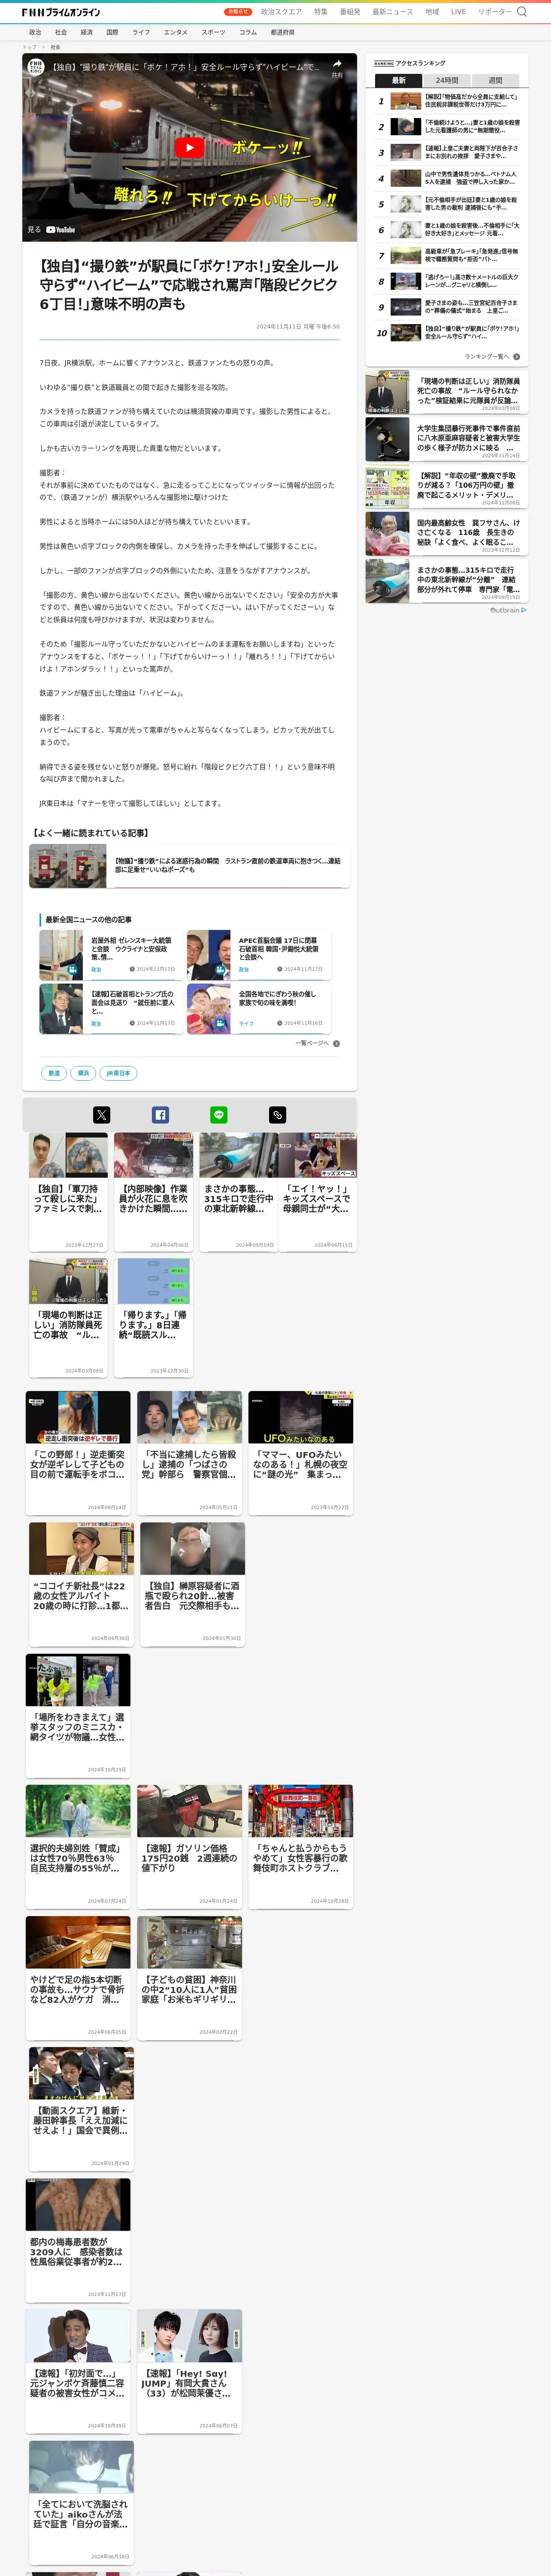551x2576 pixels.
Task: Open 最新ニュース in top header
Action: 393,12
